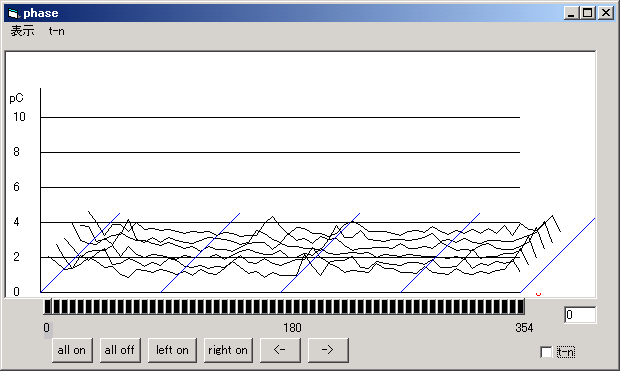Click the left arrow <- button
The width and height of the screenshot is (620, 371).
[x=280, y=350]
